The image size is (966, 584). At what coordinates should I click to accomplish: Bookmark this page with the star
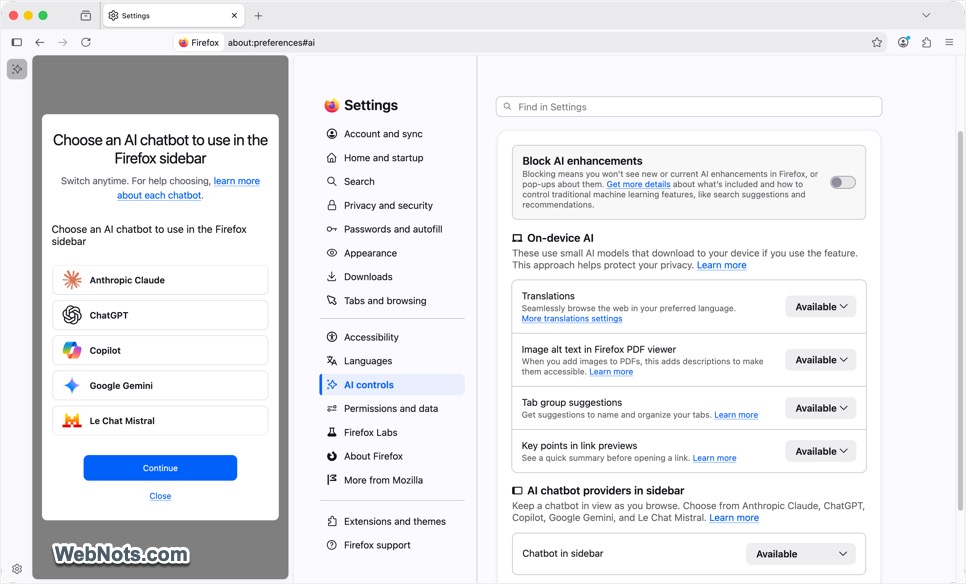(877, 43)
